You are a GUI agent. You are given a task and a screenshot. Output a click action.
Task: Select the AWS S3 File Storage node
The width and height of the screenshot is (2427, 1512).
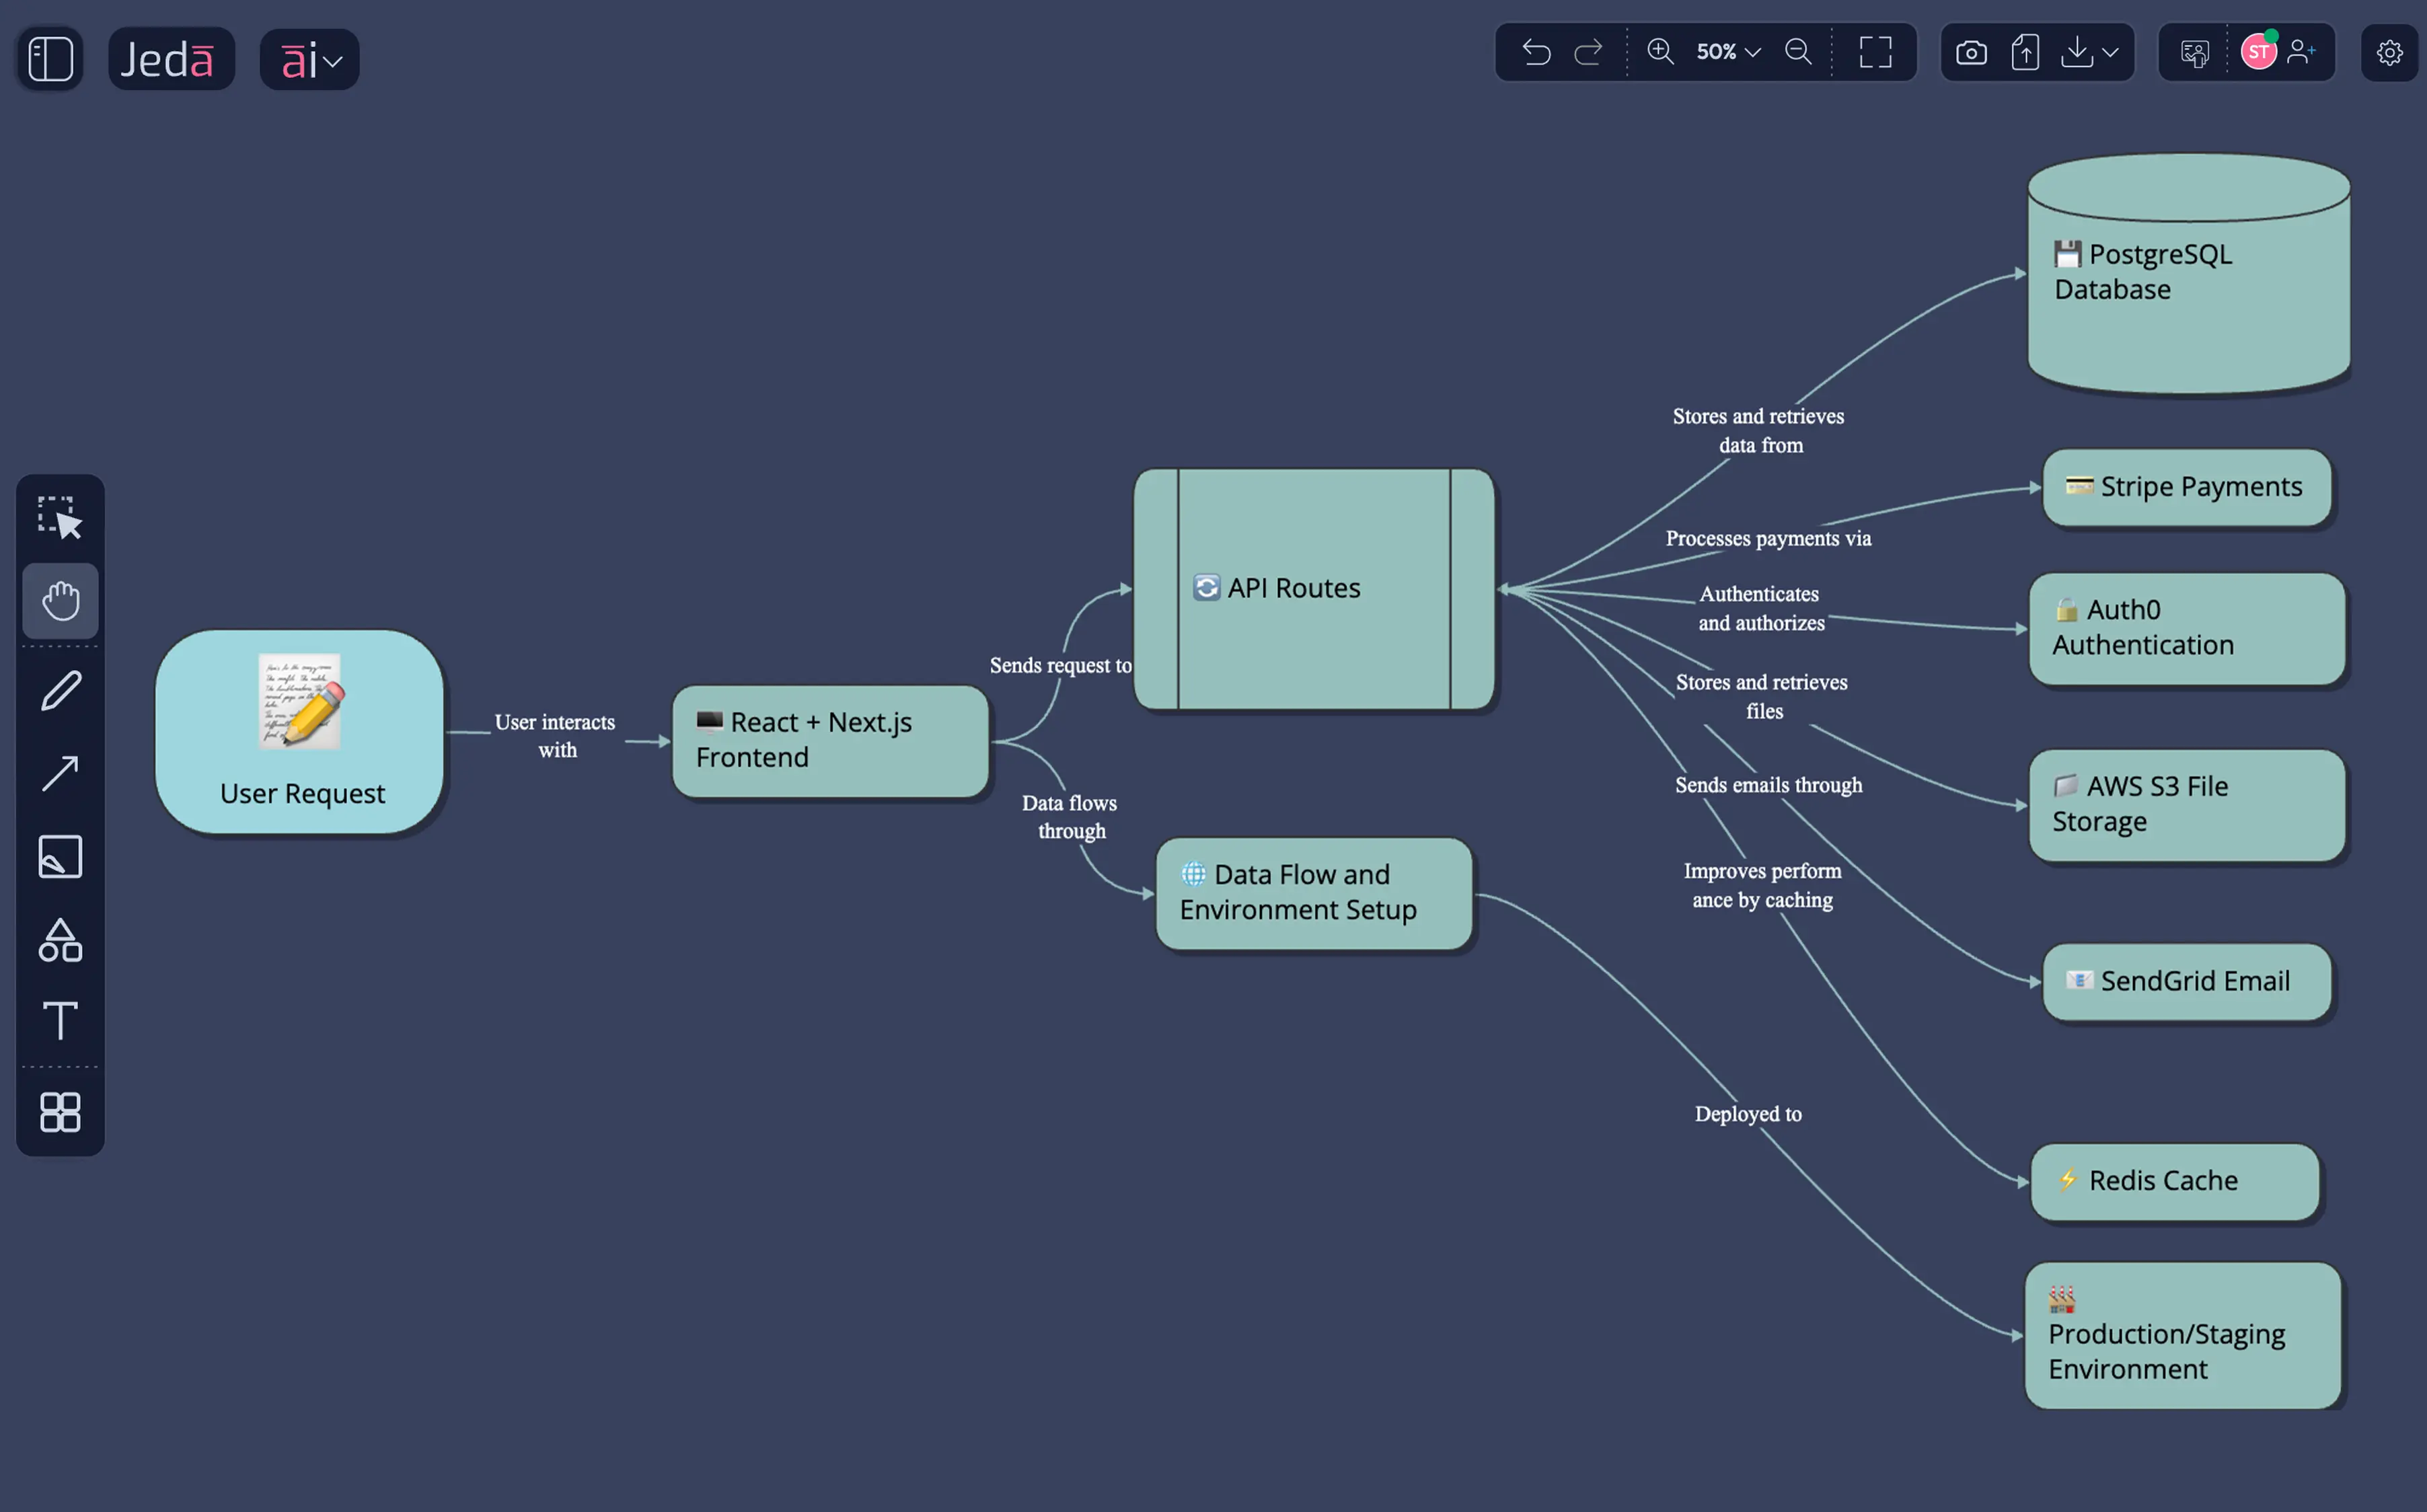pyautogui.click(x=2187, y=805)
